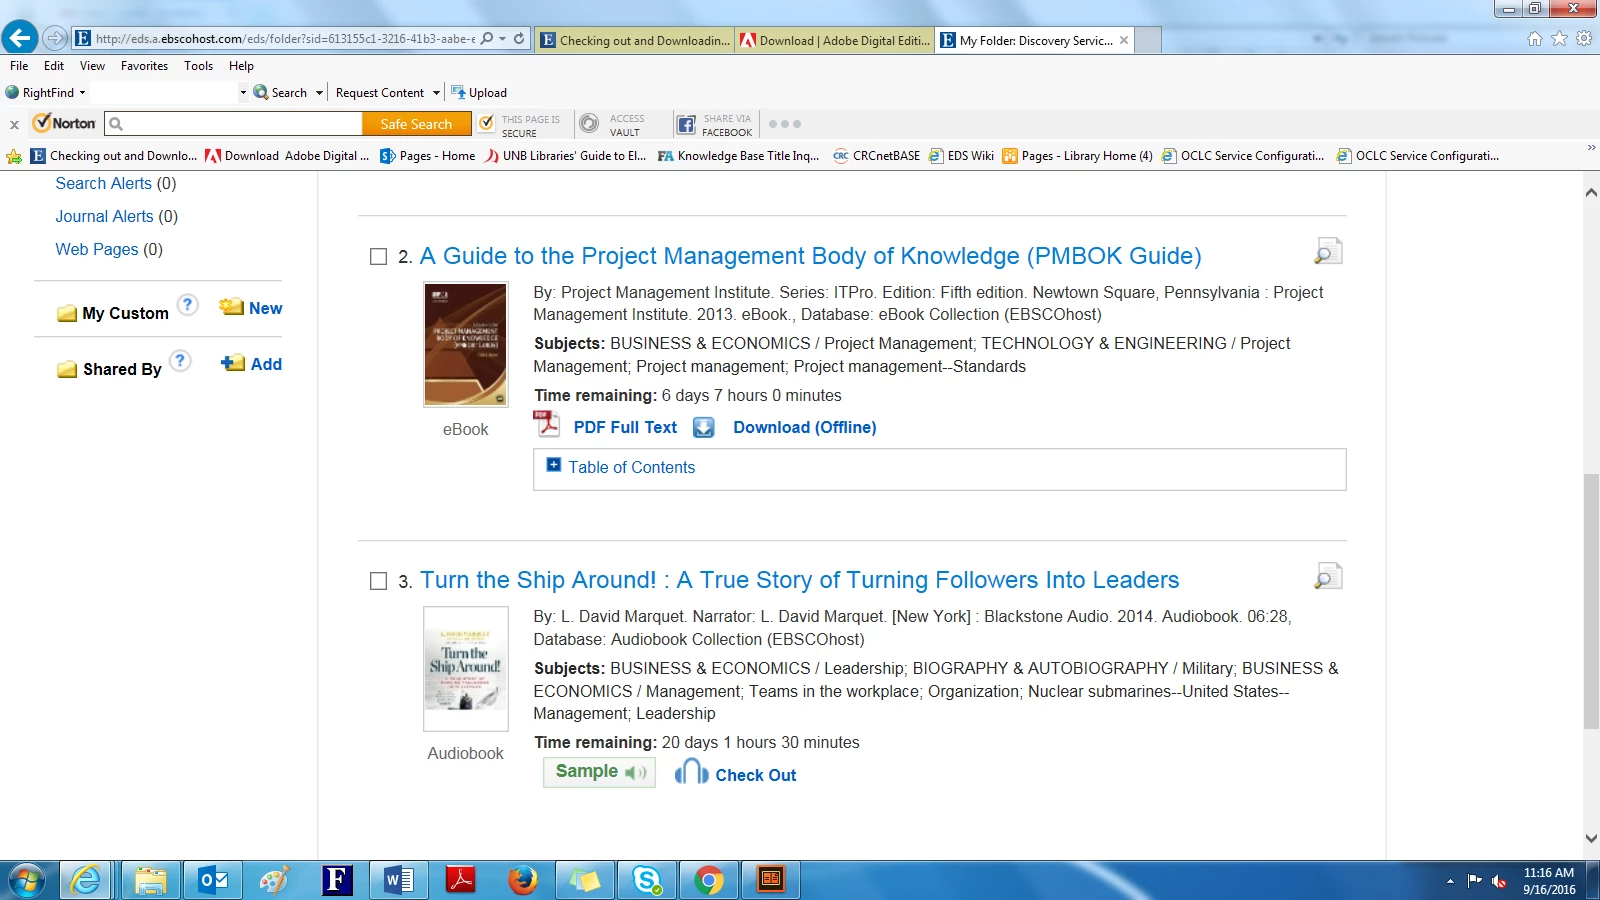Click the Upload toolbar item
This screenshot has height=900, width=1600.
[x=479, y=92]
